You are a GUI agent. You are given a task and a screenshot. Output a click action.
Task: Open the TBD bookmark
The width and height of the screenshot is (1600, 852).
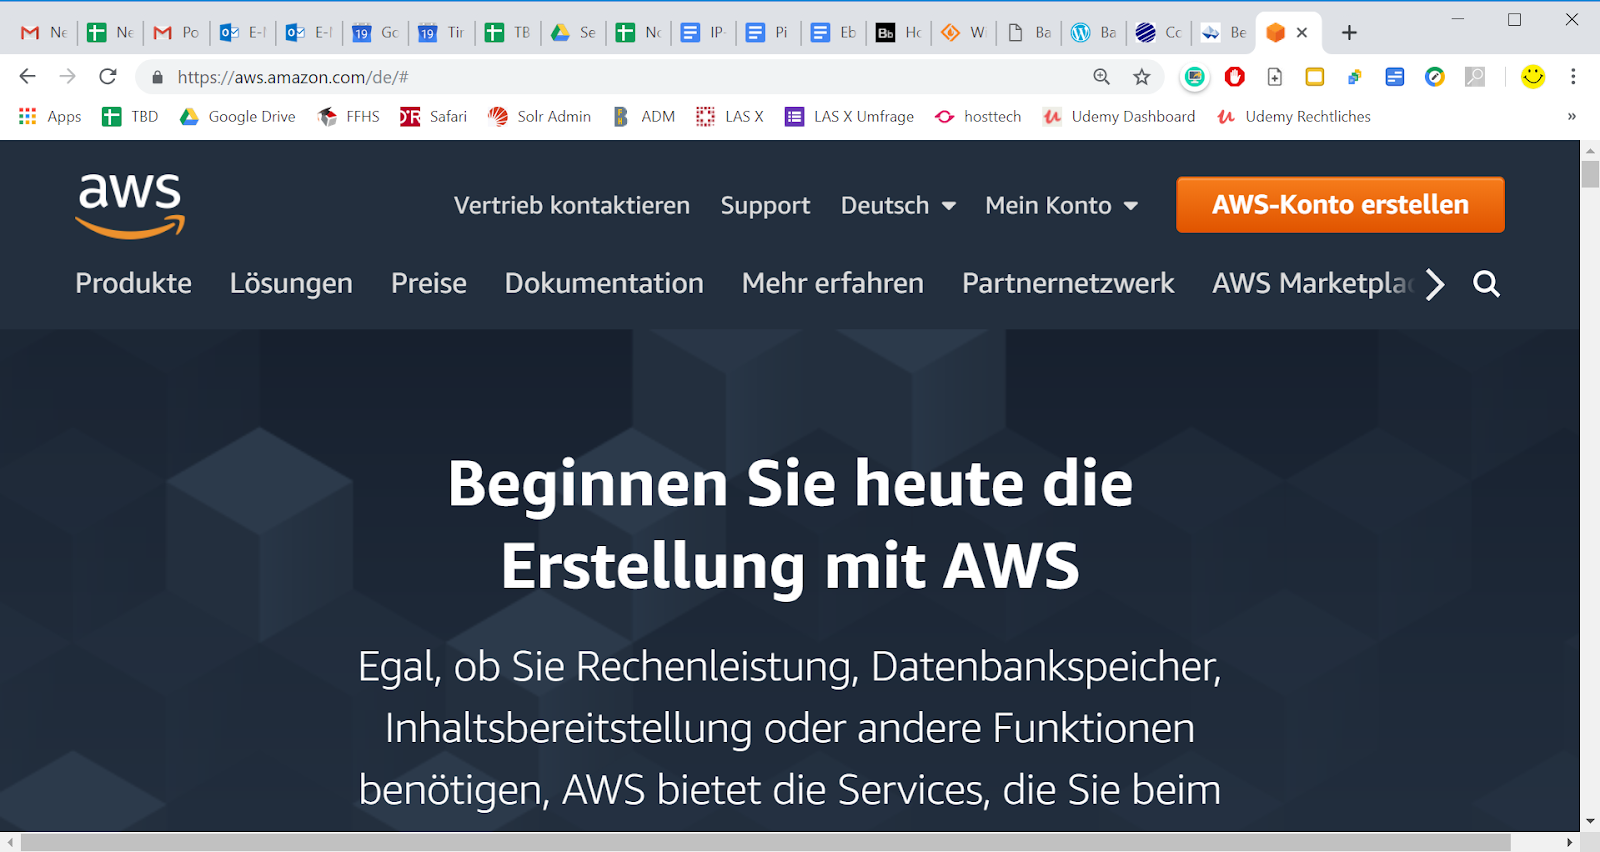[130, 117]
